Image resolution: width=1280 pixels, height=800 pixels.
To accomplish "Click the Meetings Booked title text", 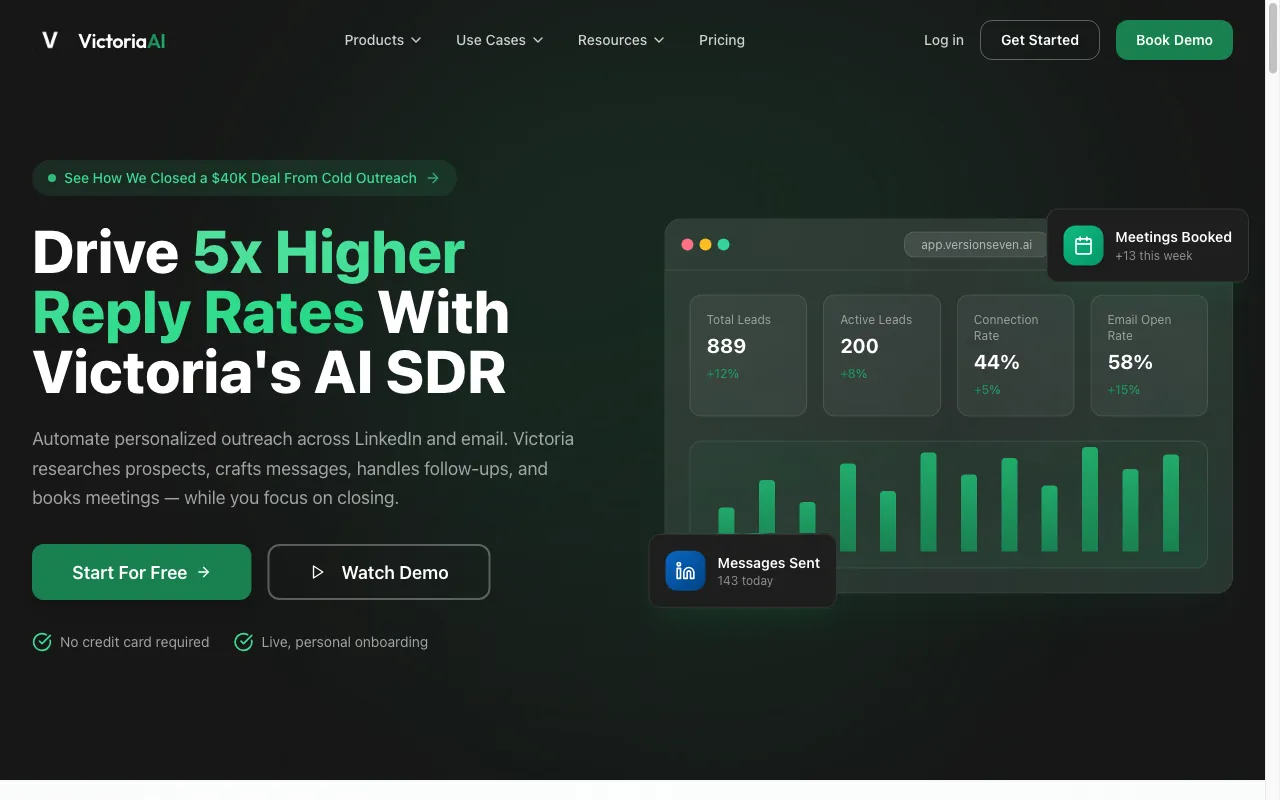I will [x=1173, y=237].
